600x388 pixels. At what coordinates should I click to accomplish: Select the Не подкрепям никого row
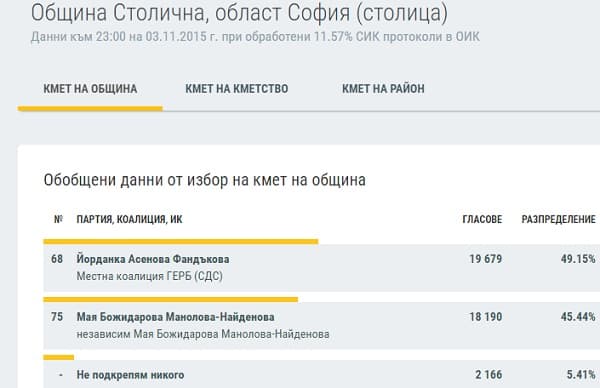pos(321,374)
